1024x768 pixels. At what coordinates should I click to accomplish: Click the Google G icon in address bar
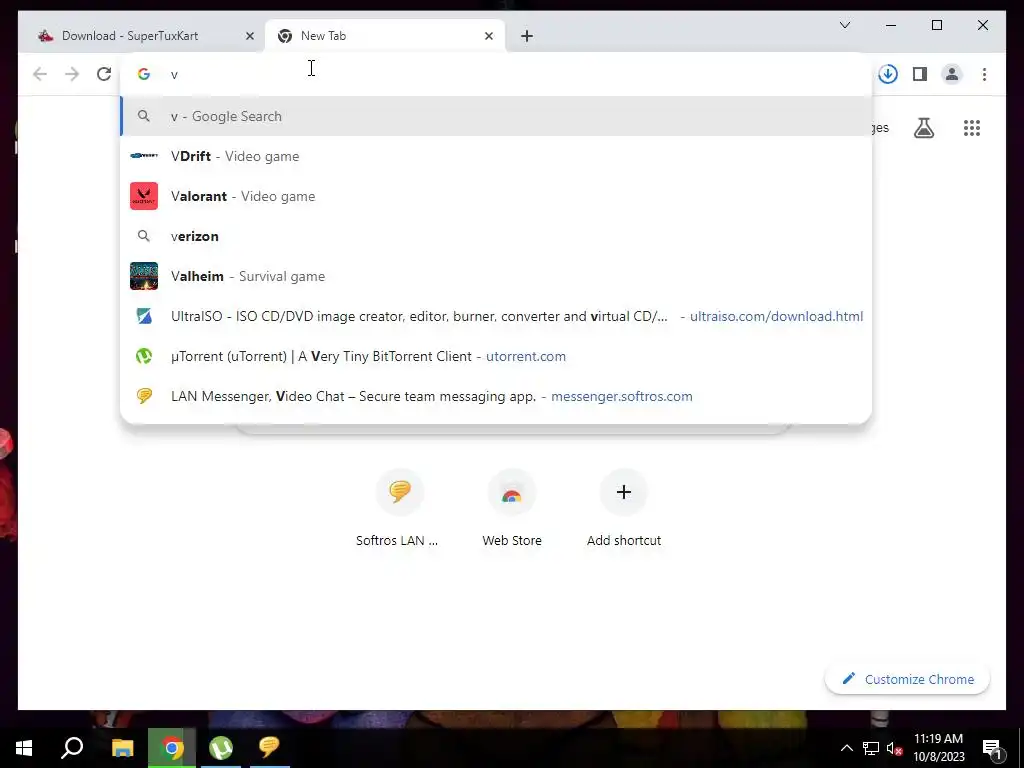click(144, 74)
